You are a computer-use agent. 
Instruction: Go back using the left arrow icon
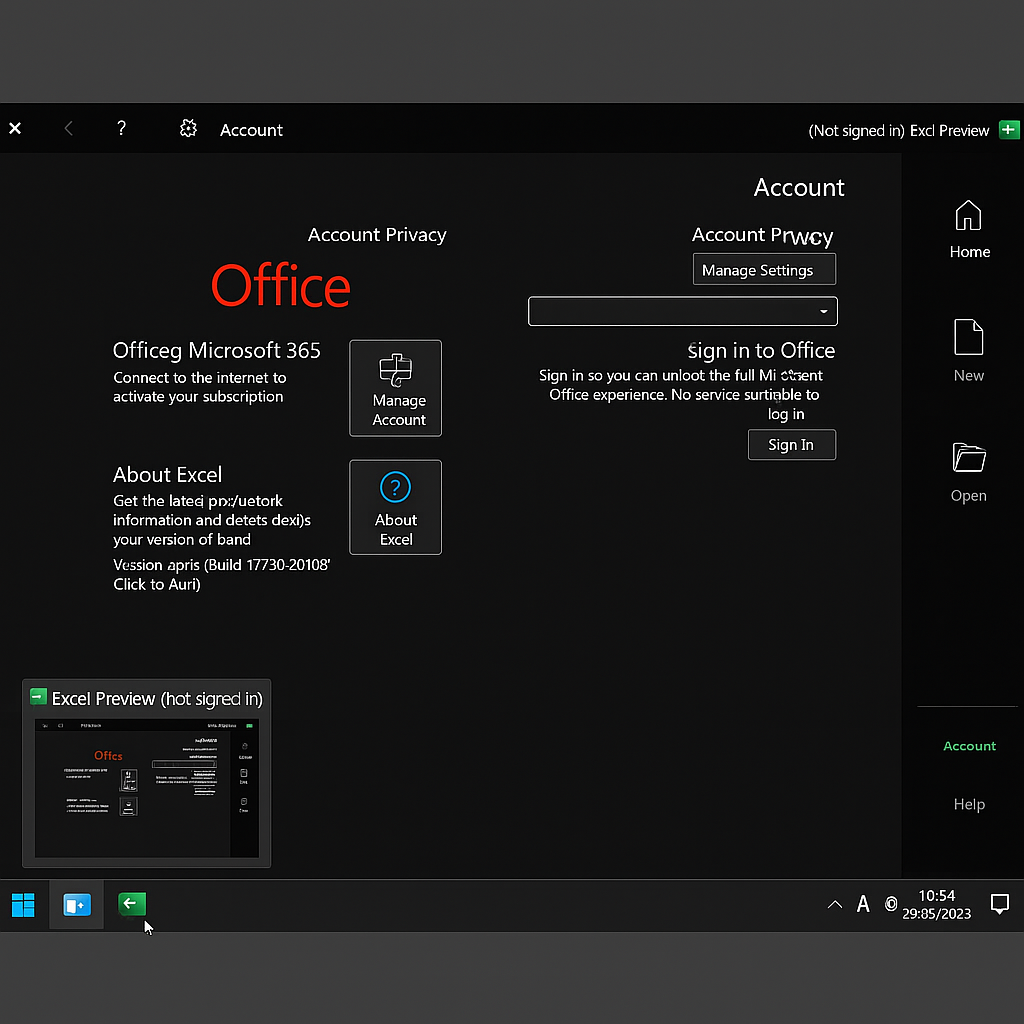69,129
